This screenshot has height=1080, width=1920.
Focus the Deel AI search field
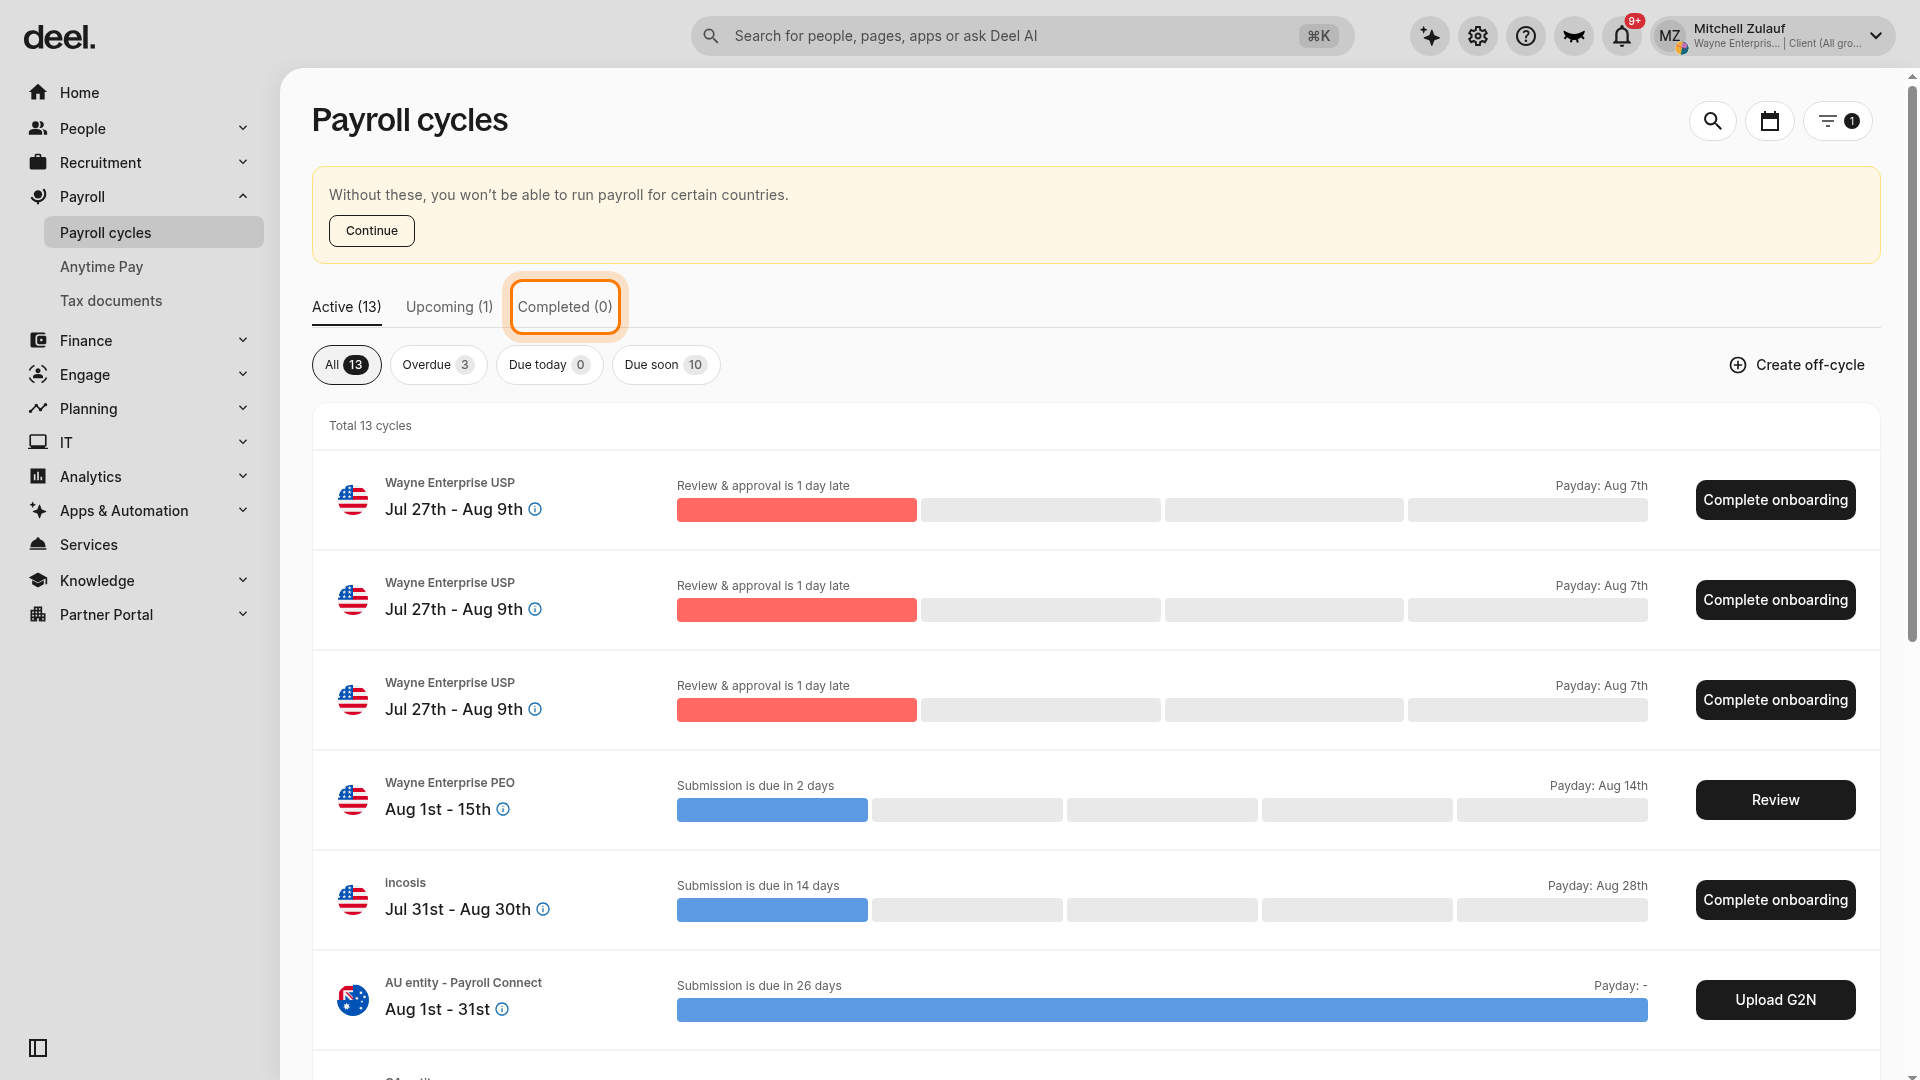coord(1022,36)
